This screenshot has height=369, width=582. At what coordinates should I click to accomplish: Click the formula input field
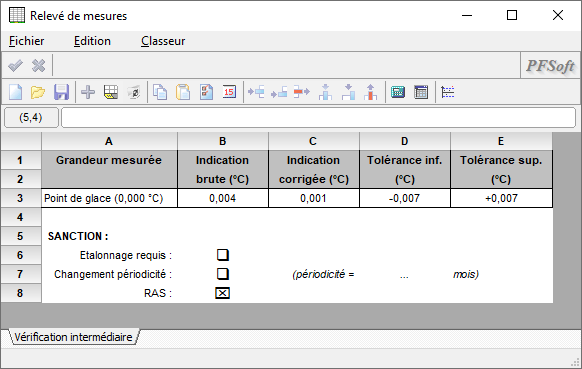(x=318, y=118)
